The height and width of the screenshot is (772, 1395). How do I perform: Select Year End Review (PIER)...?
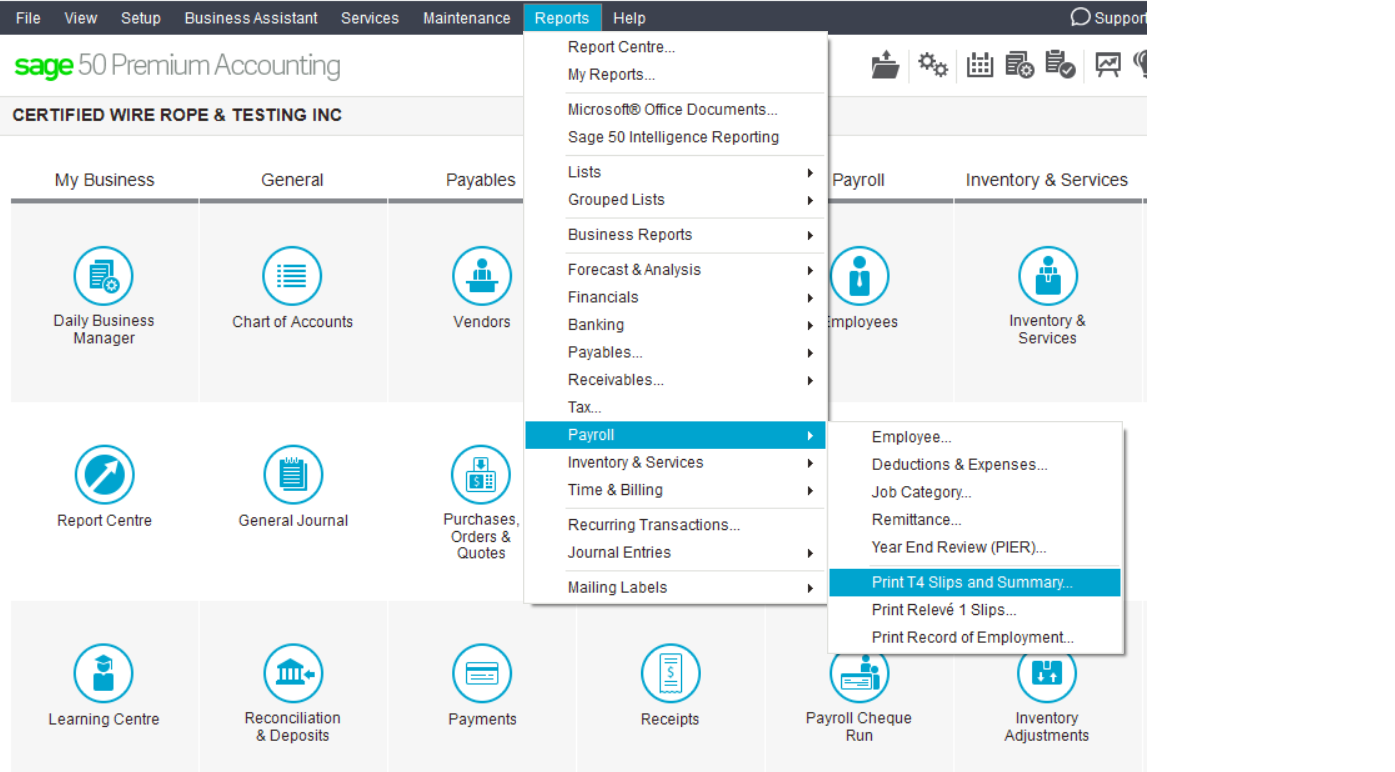coord(975,547)
